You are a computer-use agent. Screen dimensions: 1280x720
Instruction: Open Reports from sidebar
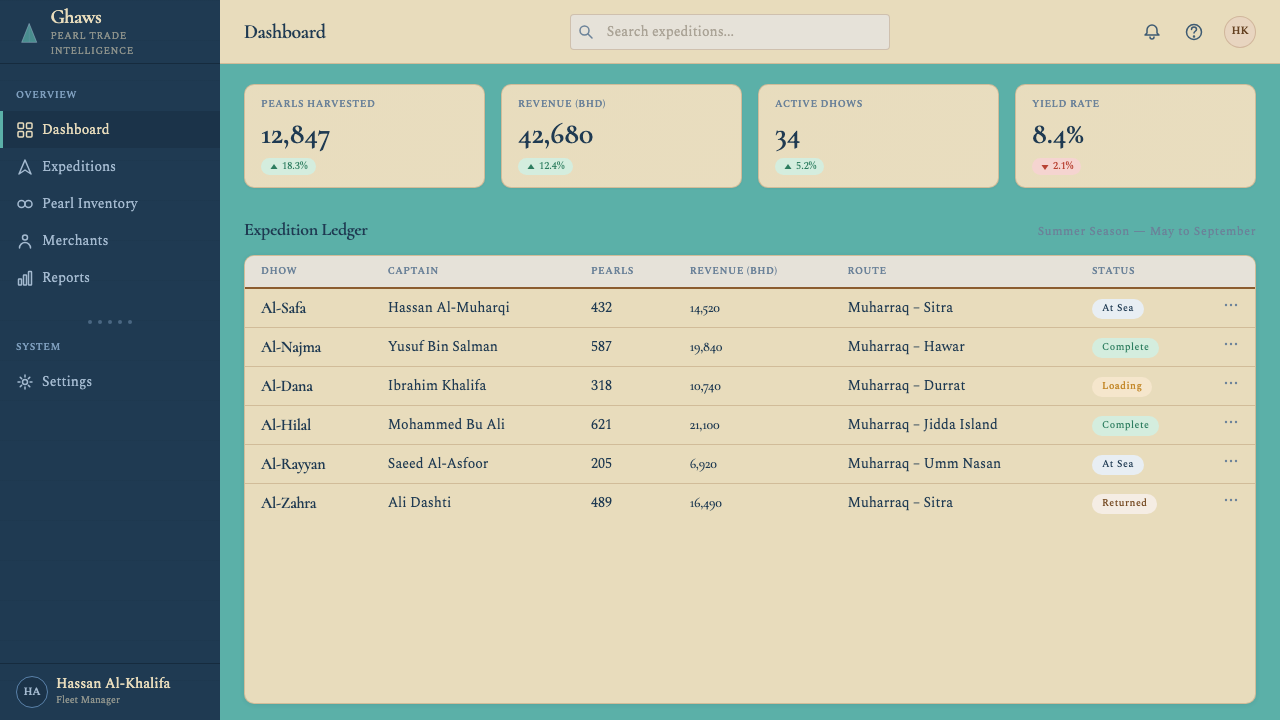pos(110,278)
